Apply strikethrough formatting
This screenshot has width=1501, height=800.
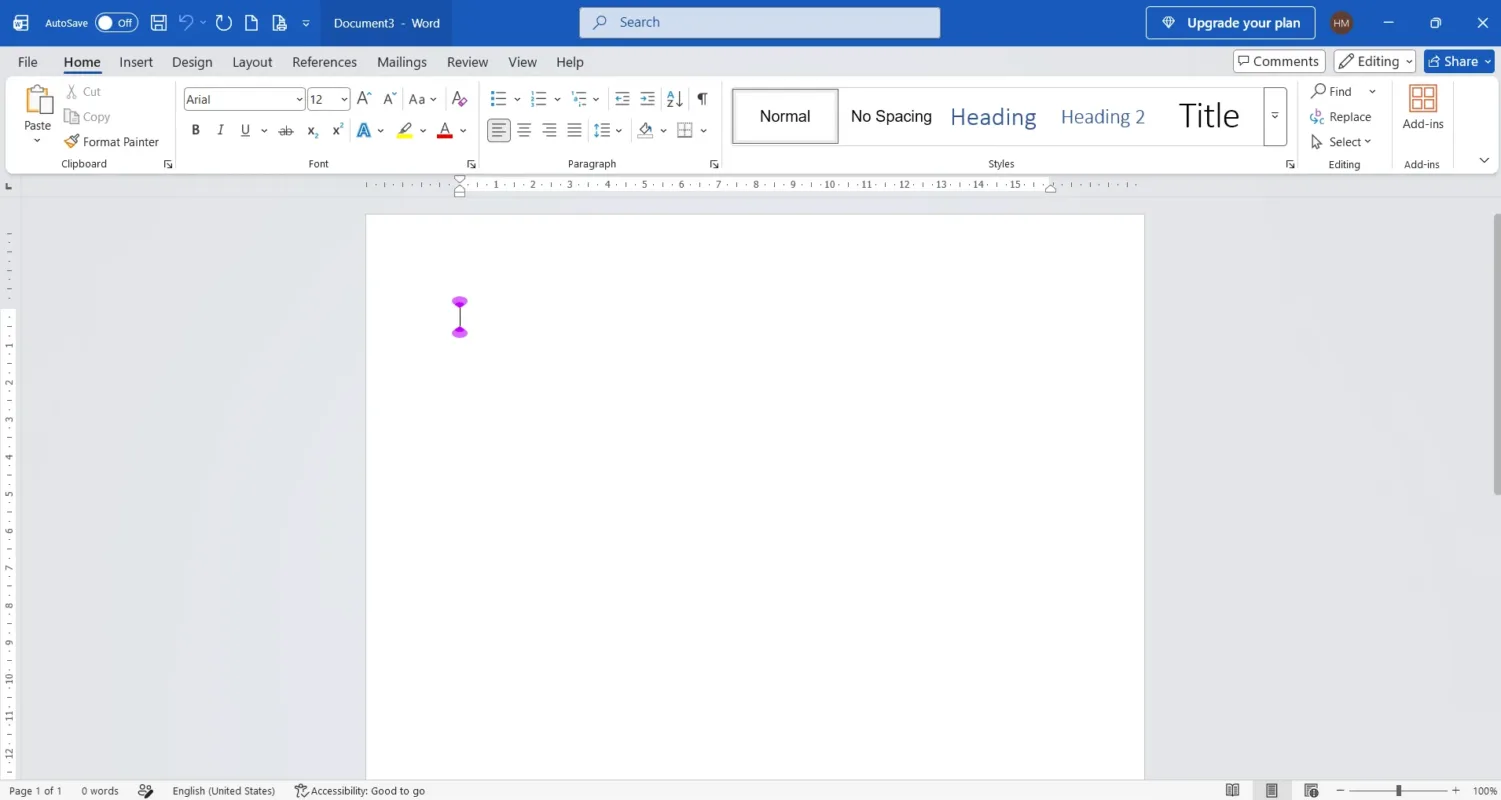pyautogui.click(x=286, y=130)
